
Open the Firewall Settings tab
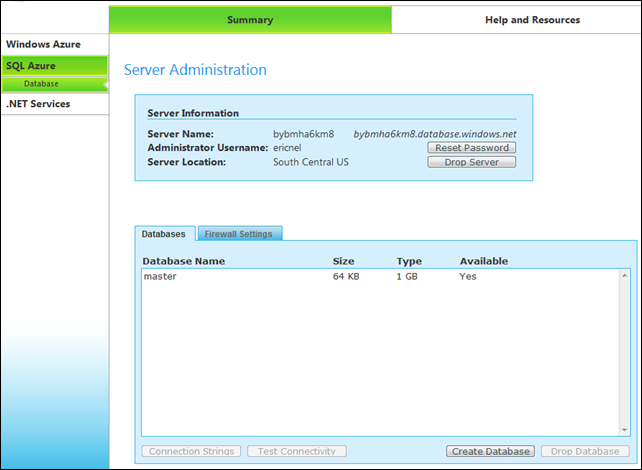point(239,234)
